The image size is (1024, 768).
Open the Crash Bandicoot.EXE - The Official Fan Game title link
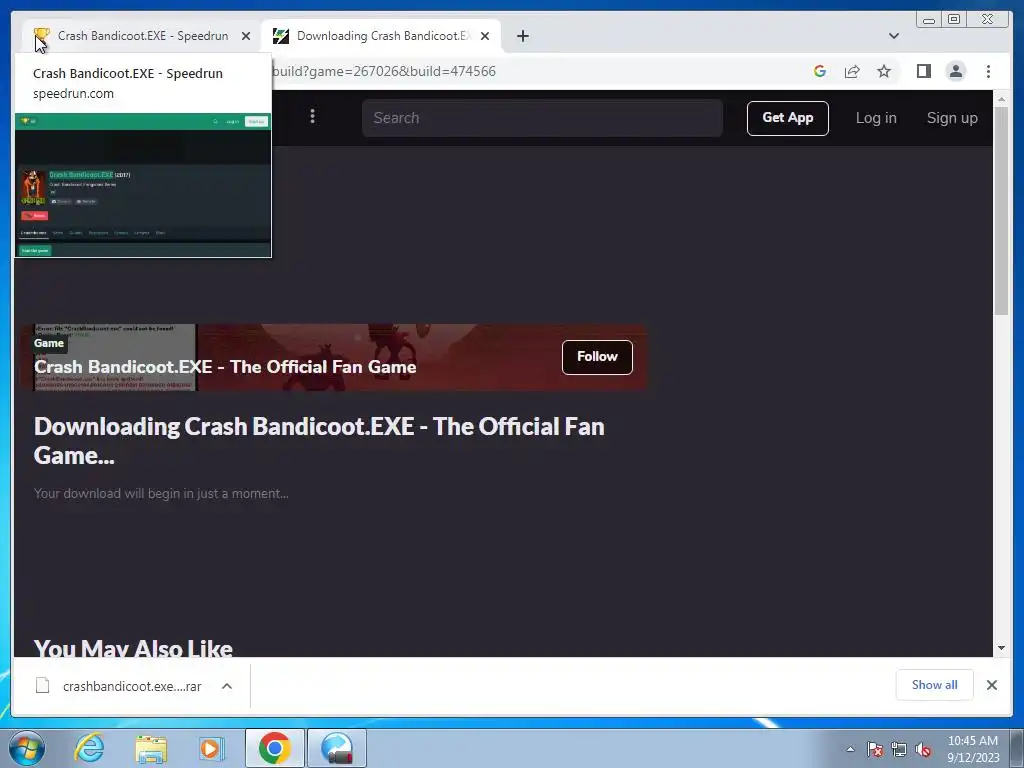(225, 367)
